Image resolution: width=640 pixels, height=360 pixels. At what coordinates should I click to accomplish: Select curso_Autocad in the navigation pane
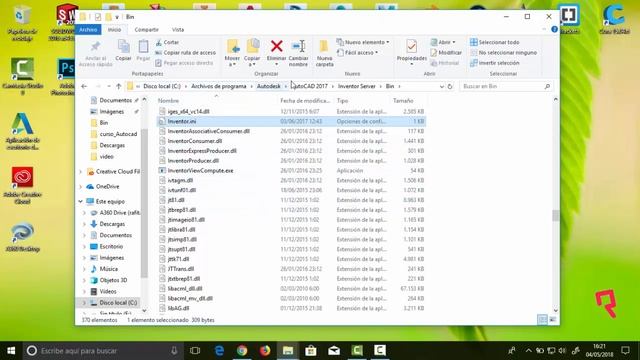(118, 134)
